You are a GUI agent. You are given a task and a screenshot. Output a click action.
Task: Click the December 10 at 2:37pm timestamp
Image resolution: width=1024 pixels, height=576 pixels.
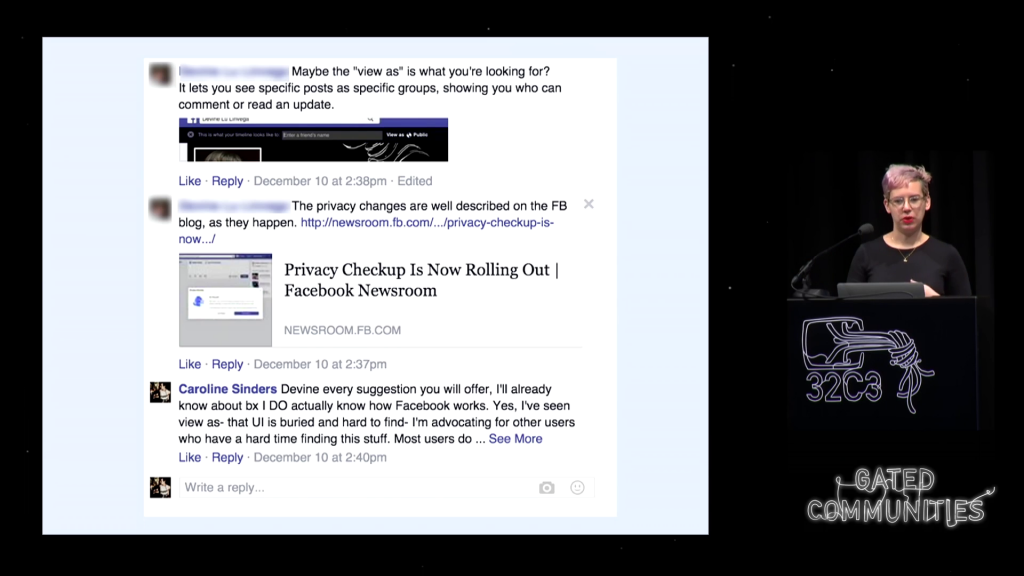(x=320, y=364)
